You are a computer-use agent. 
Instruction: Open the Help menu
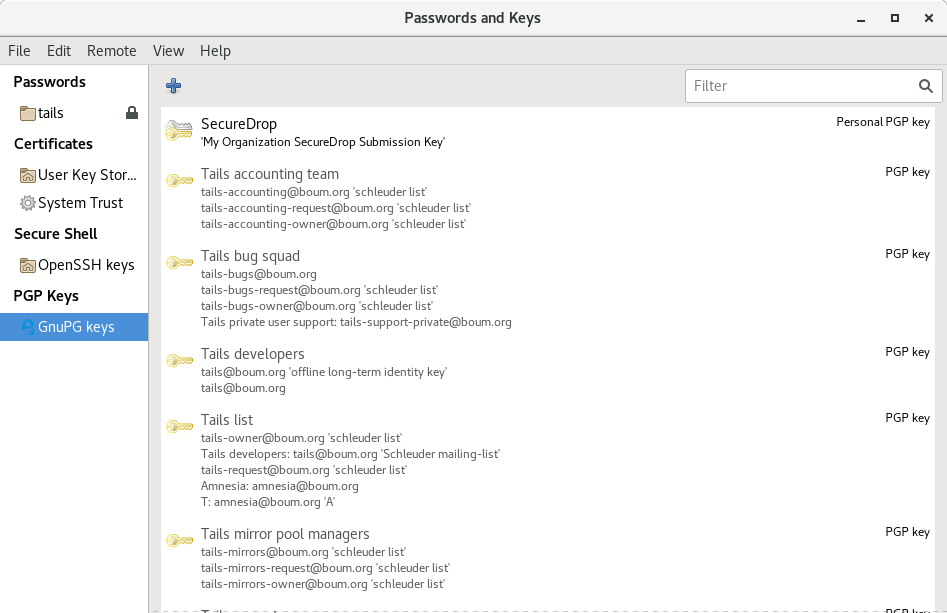click(215, 51)
